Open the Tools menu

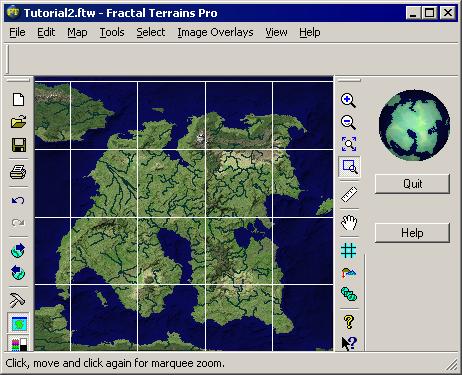(x=112, y=32)
